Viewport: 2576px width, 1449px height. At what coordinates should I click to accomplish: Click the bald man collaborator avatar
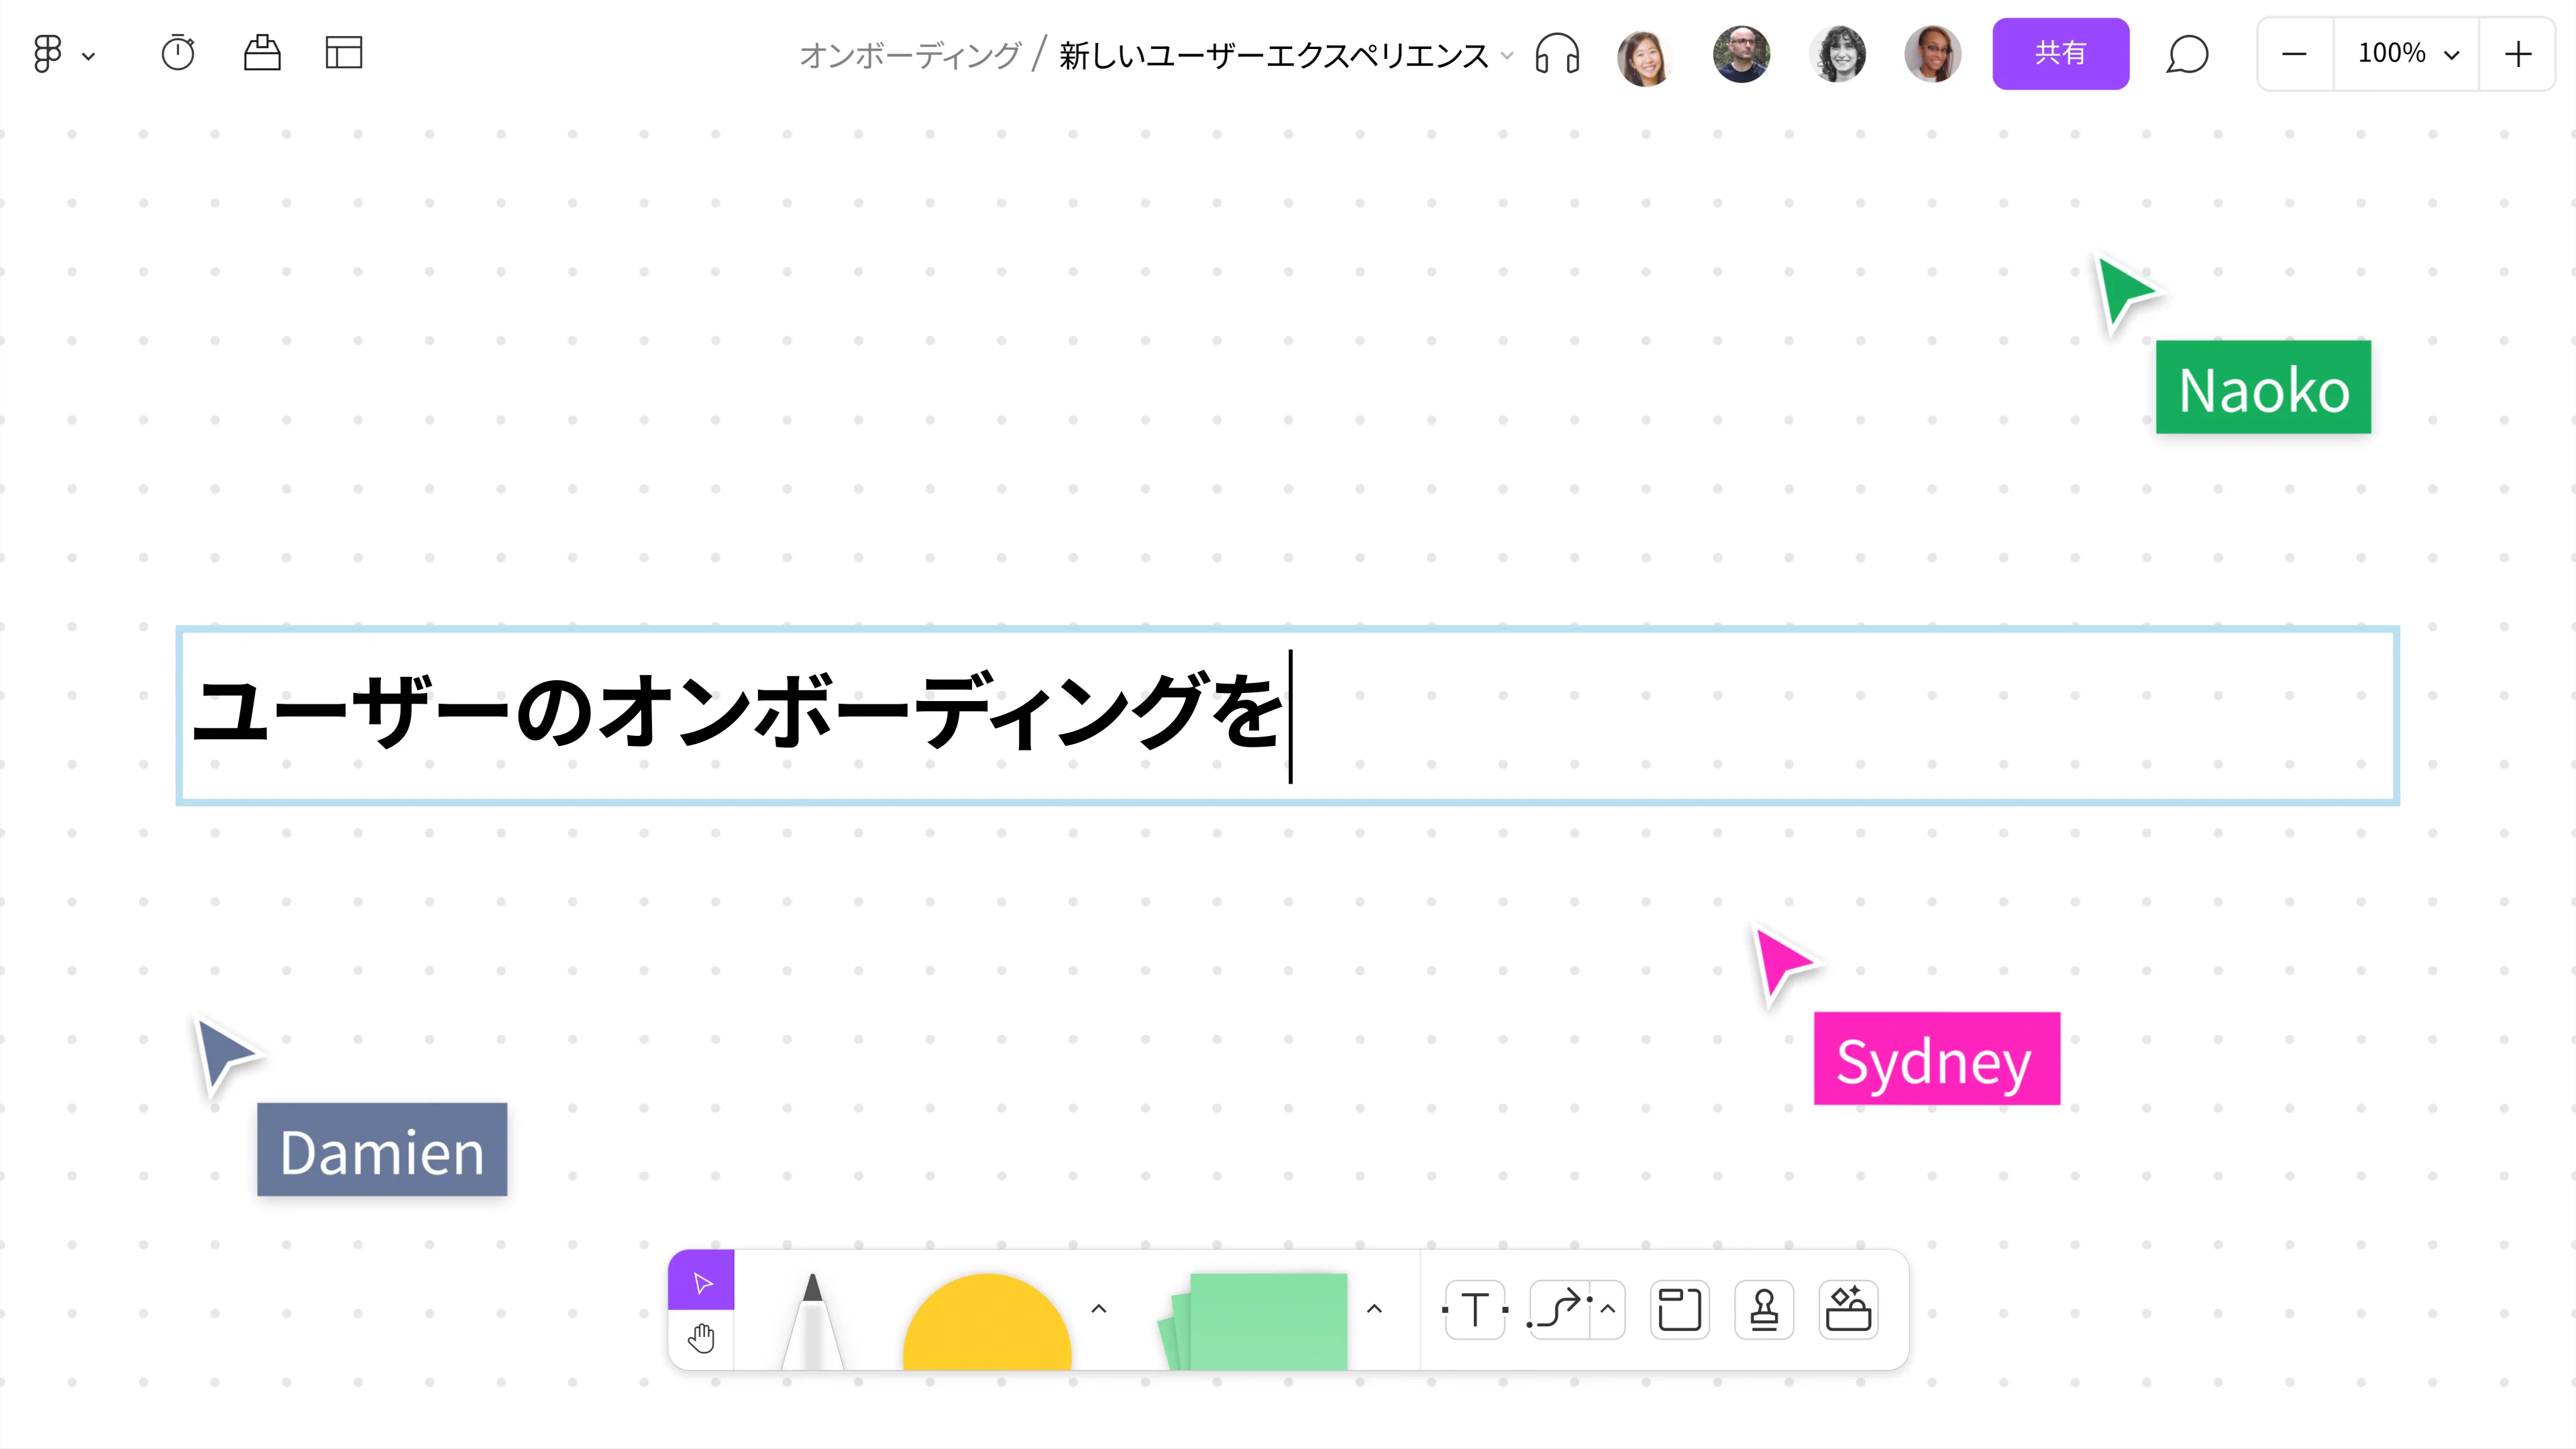pyautogui.click(x=1741, y=54)
